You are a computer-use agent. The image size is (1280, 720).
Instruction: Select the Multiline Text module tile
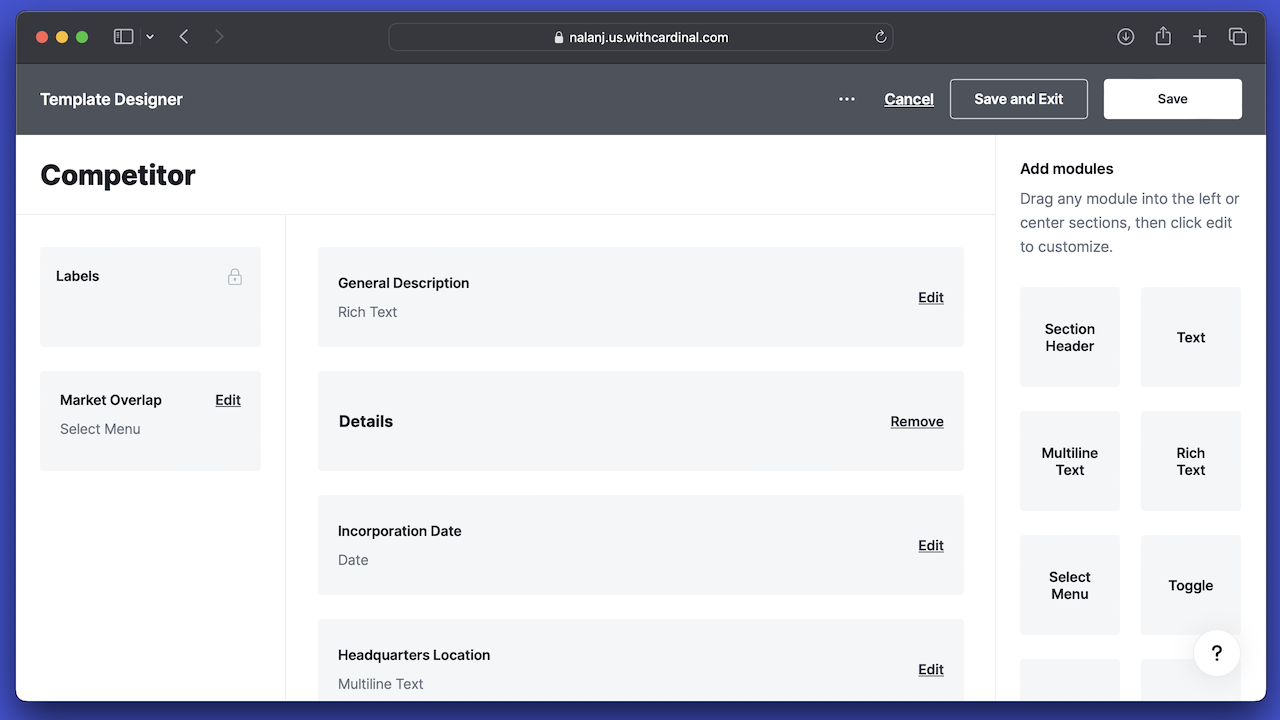[1070, 461]
